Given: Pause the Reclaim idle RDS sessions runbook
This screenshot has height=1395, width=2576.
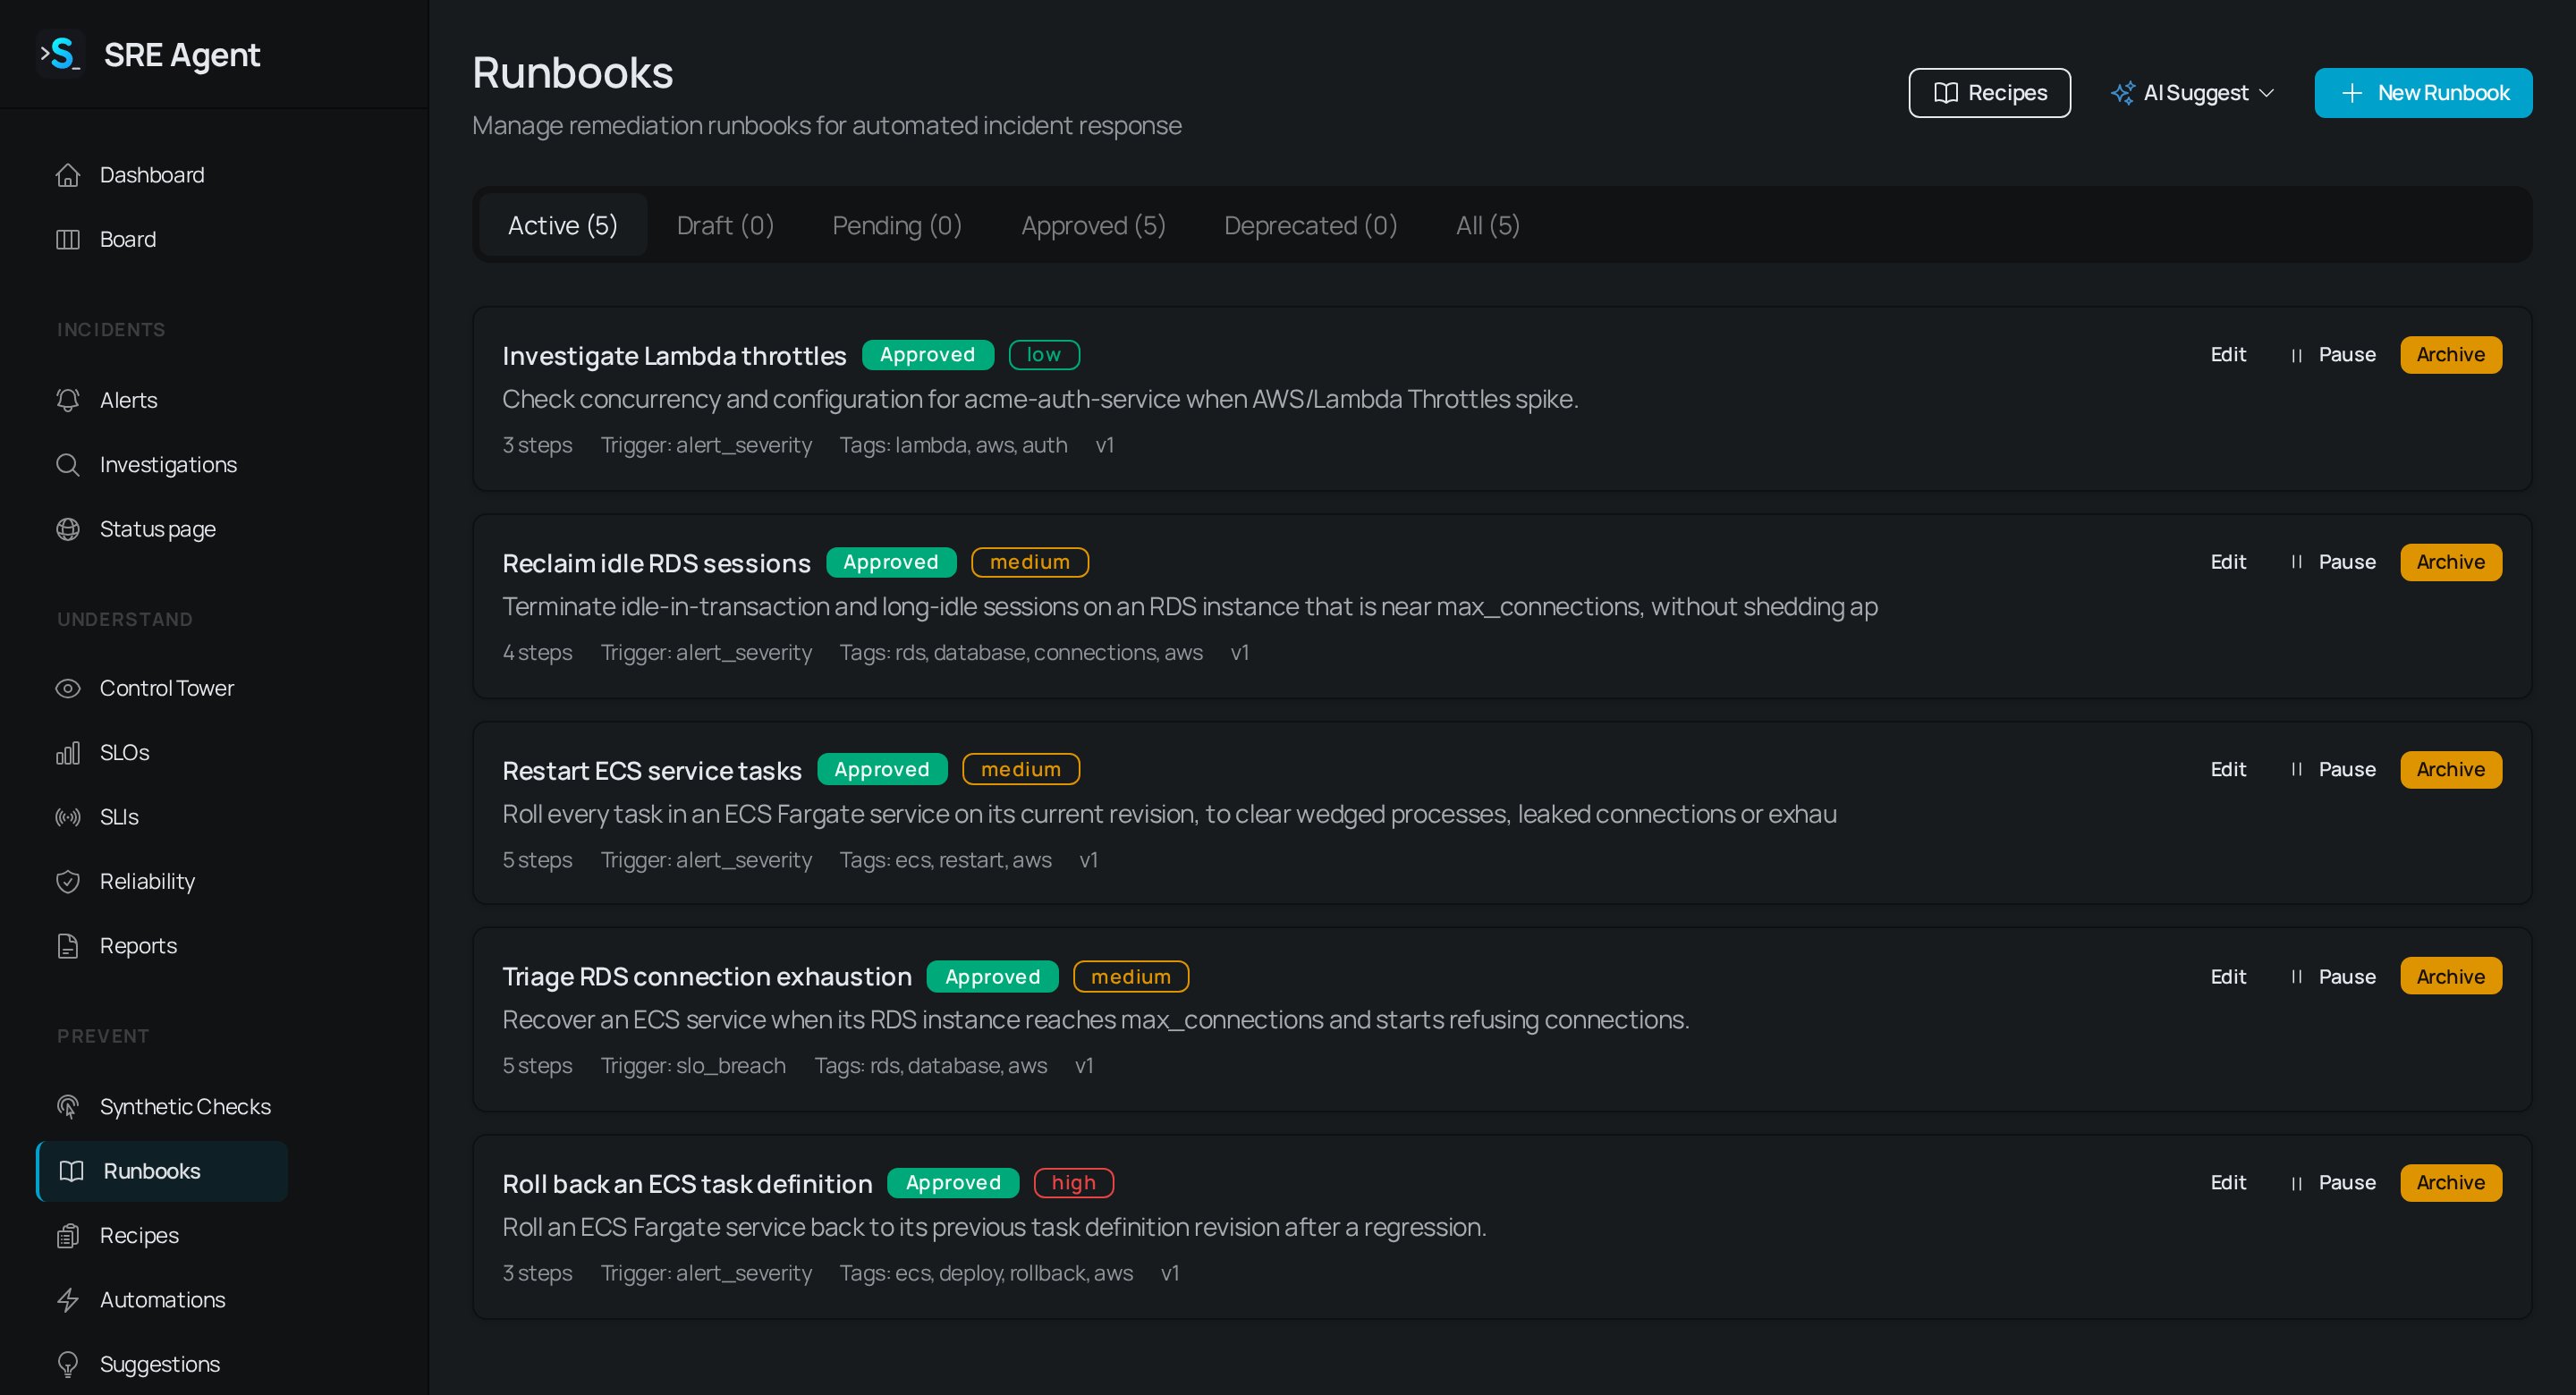Looking at the screenshot, I should tap(2332, 562).
